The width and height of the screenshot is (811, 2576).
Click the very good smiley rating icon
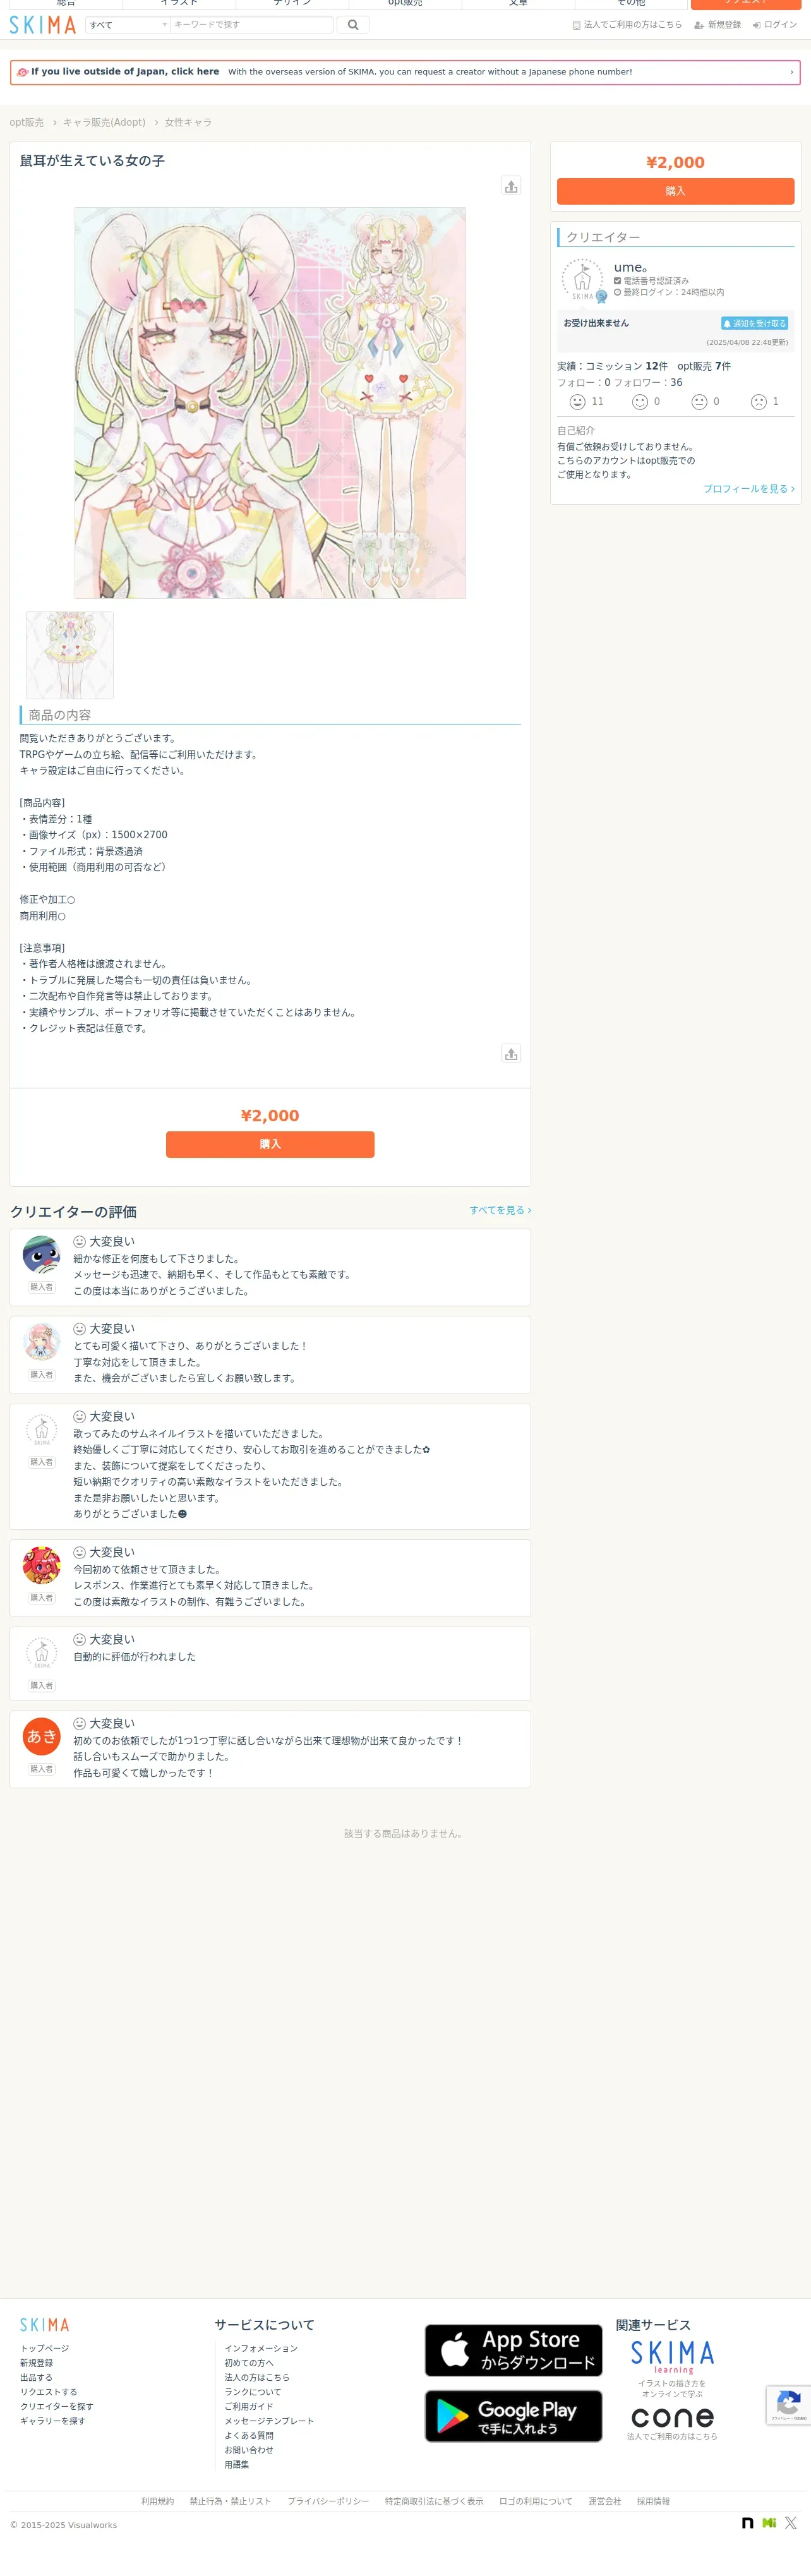coord(577,402)
